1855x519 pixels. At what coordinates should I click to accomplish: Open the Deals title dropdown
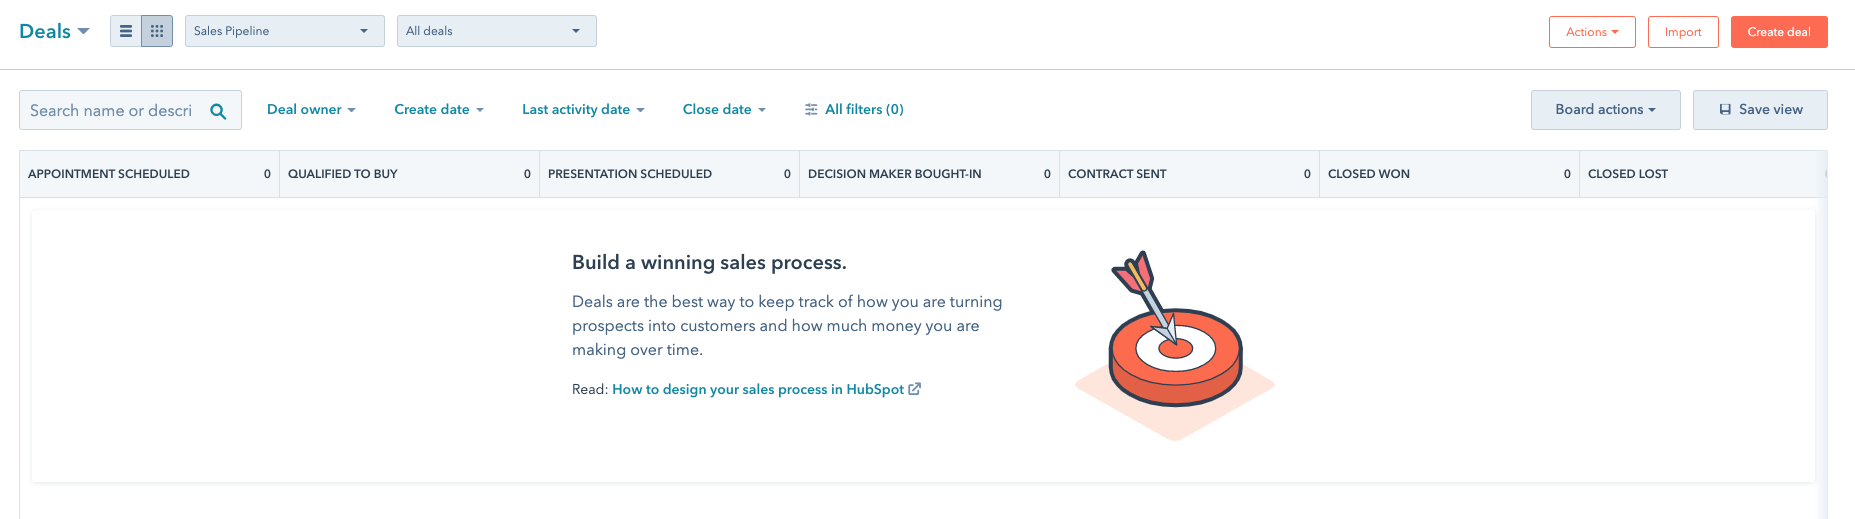(x=55, y=31)
